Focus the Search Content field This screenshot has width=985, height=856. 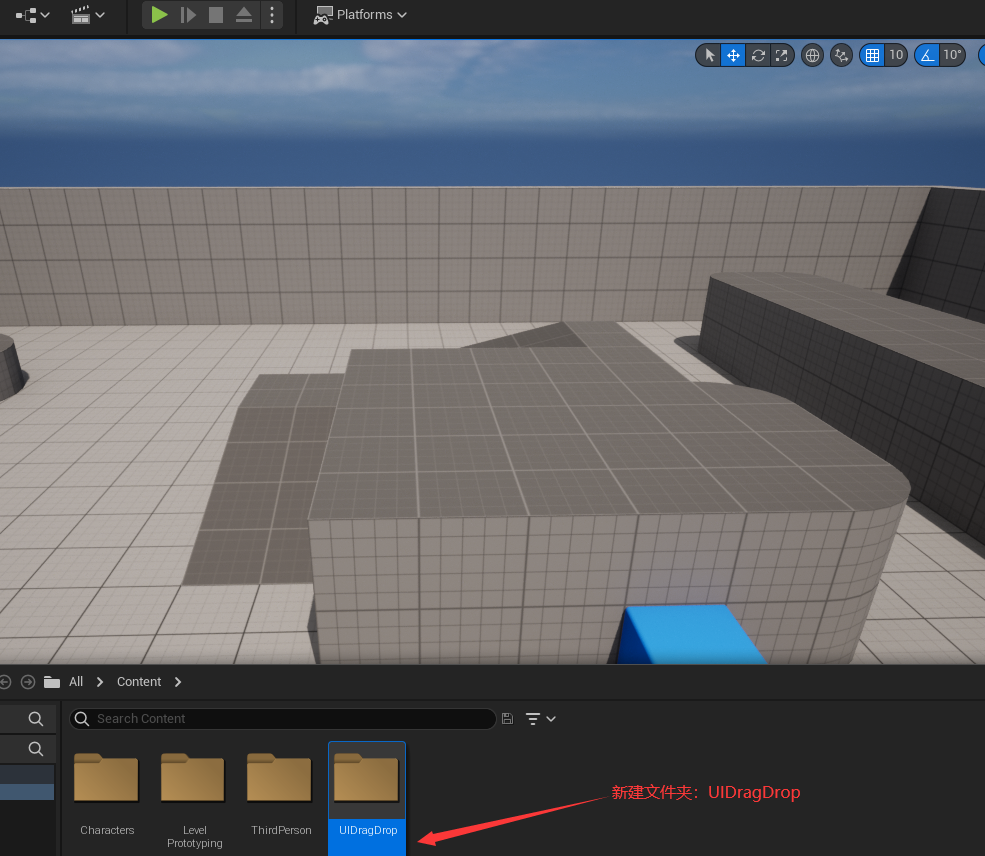pyautogui.click(x=283, y=718)
